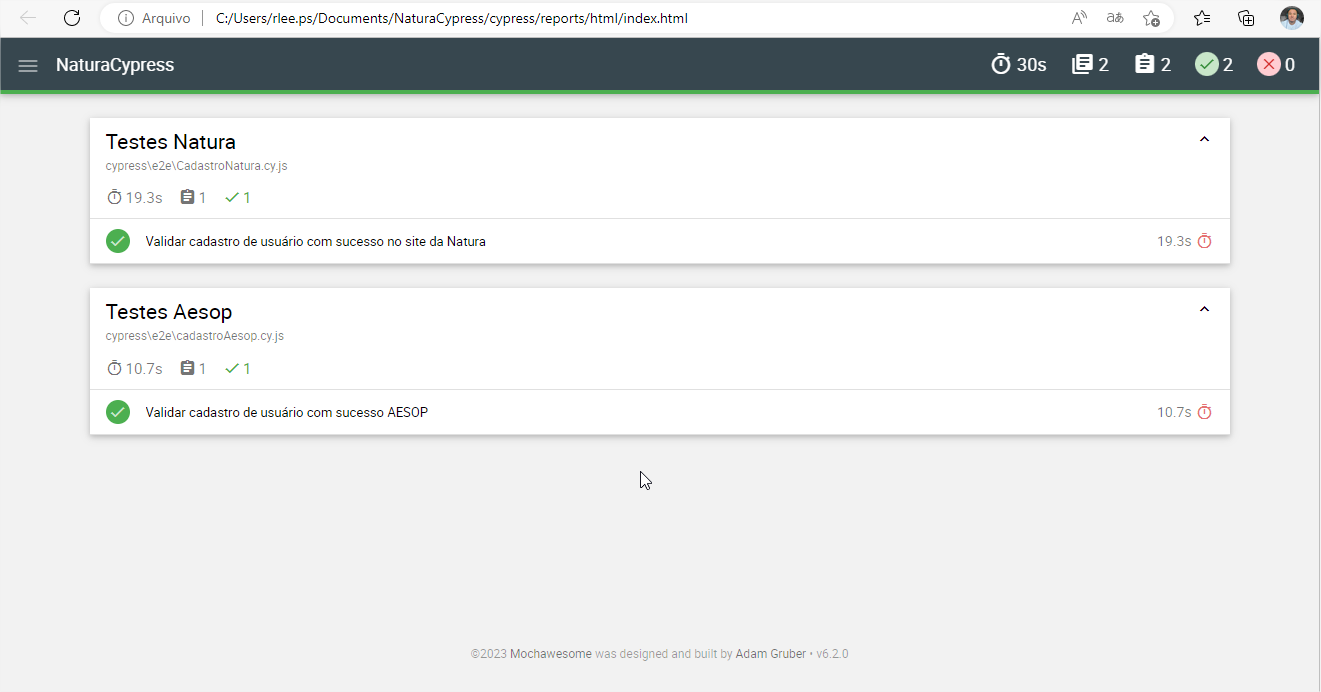
Task: Open the Mochawesome footer link
Action: click(x=551, y=654)
